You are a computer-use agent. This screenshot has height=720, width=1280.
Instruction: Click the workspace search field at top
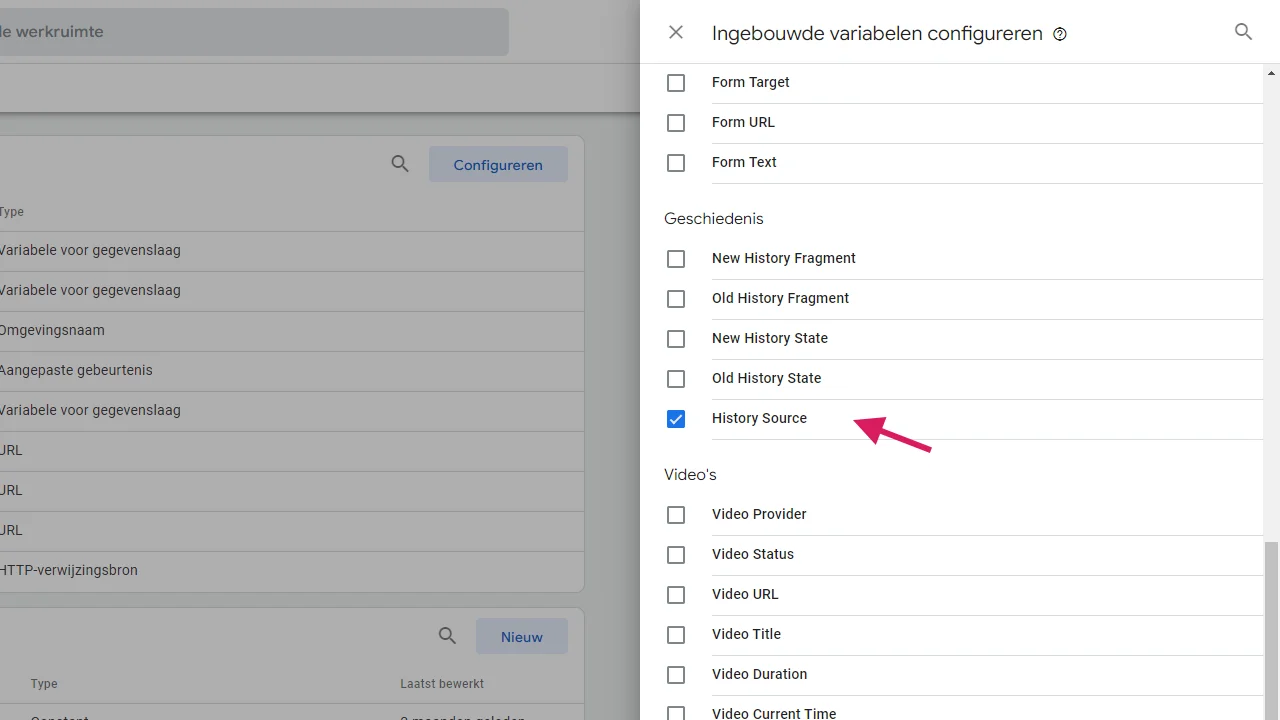[x=252, y=32]
